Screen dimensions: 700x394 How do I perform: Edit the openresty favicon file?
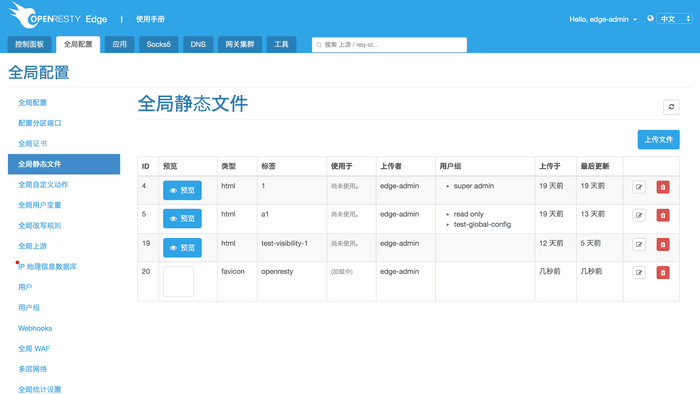tap(639, 272)
